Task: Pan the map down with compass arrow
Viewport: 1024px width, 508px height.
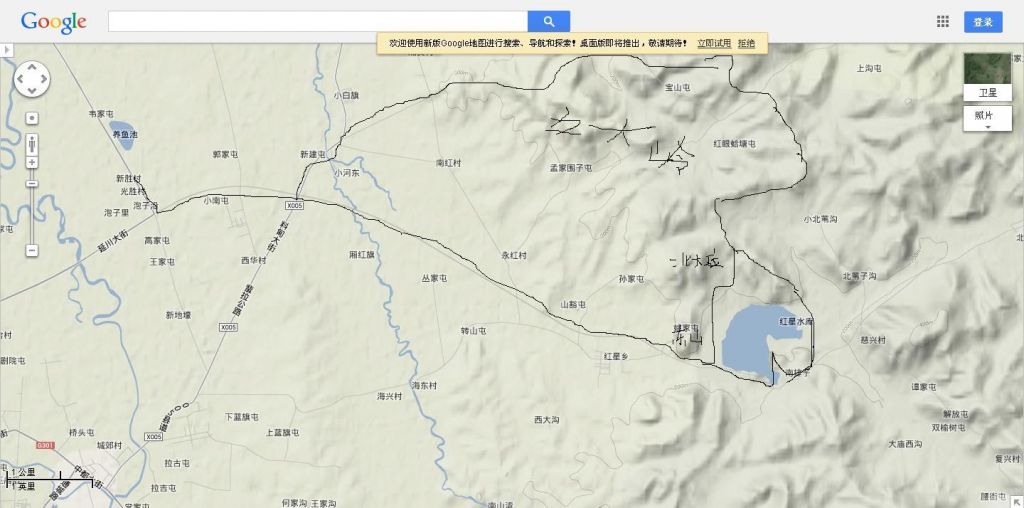Action: (32, 91)
